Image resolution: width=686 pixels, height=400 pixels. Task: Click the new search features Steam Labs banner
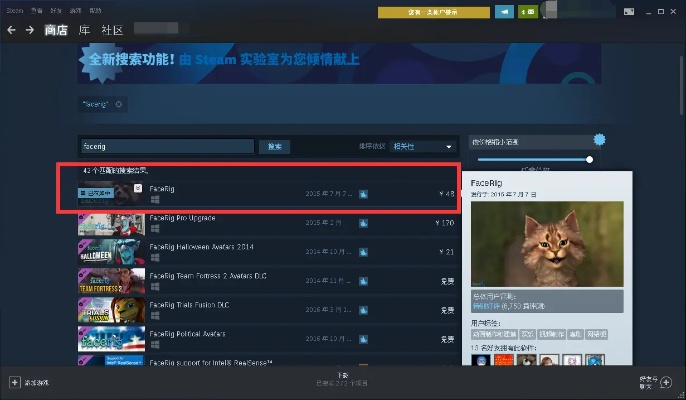(339, 63)
